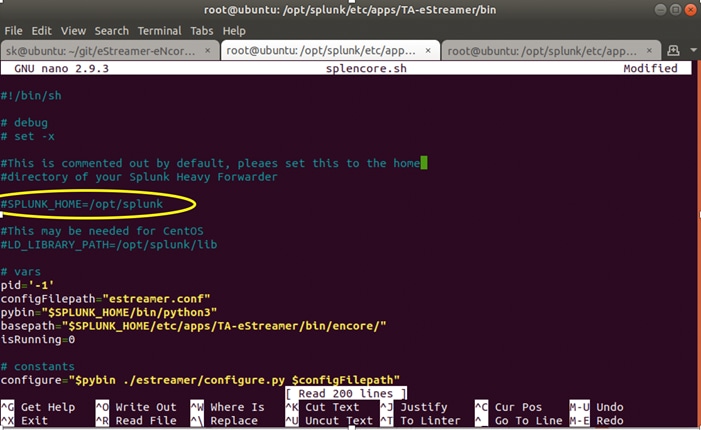Click the ^T To Linter shortcut
701x430 pixels.
click(x=421, y=421)
